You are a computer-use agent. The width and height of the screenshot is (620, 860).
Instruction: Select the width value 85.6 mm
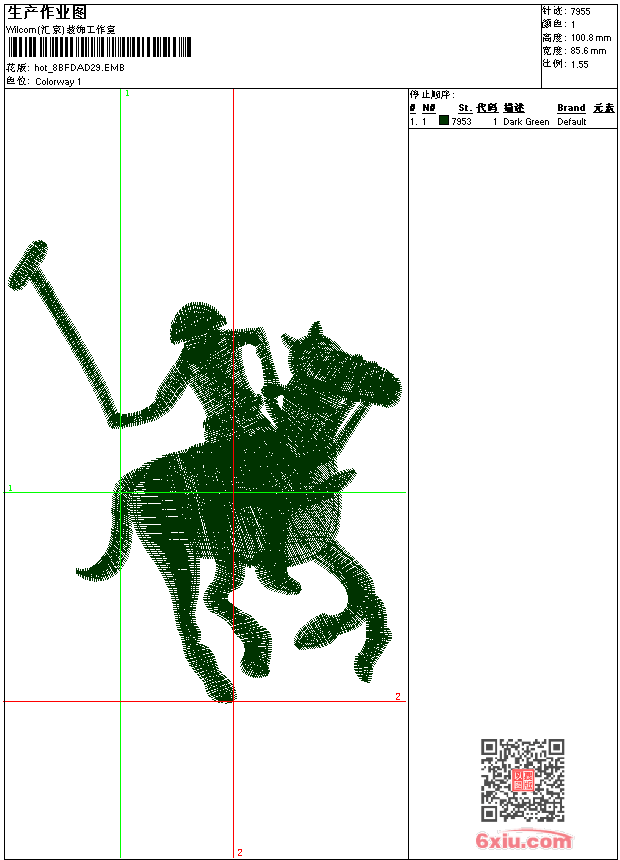tap(588, 51)
